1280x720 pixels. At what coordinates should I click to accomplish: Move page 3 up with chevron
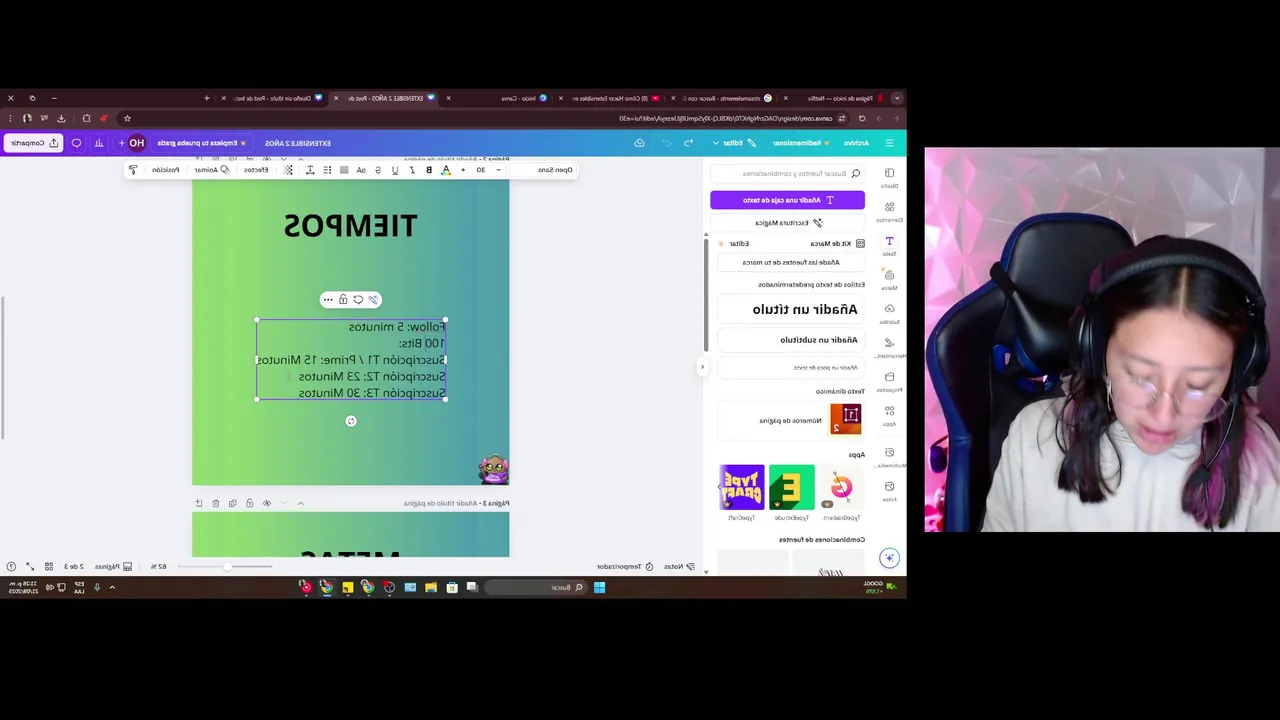[x=300, y=503]
